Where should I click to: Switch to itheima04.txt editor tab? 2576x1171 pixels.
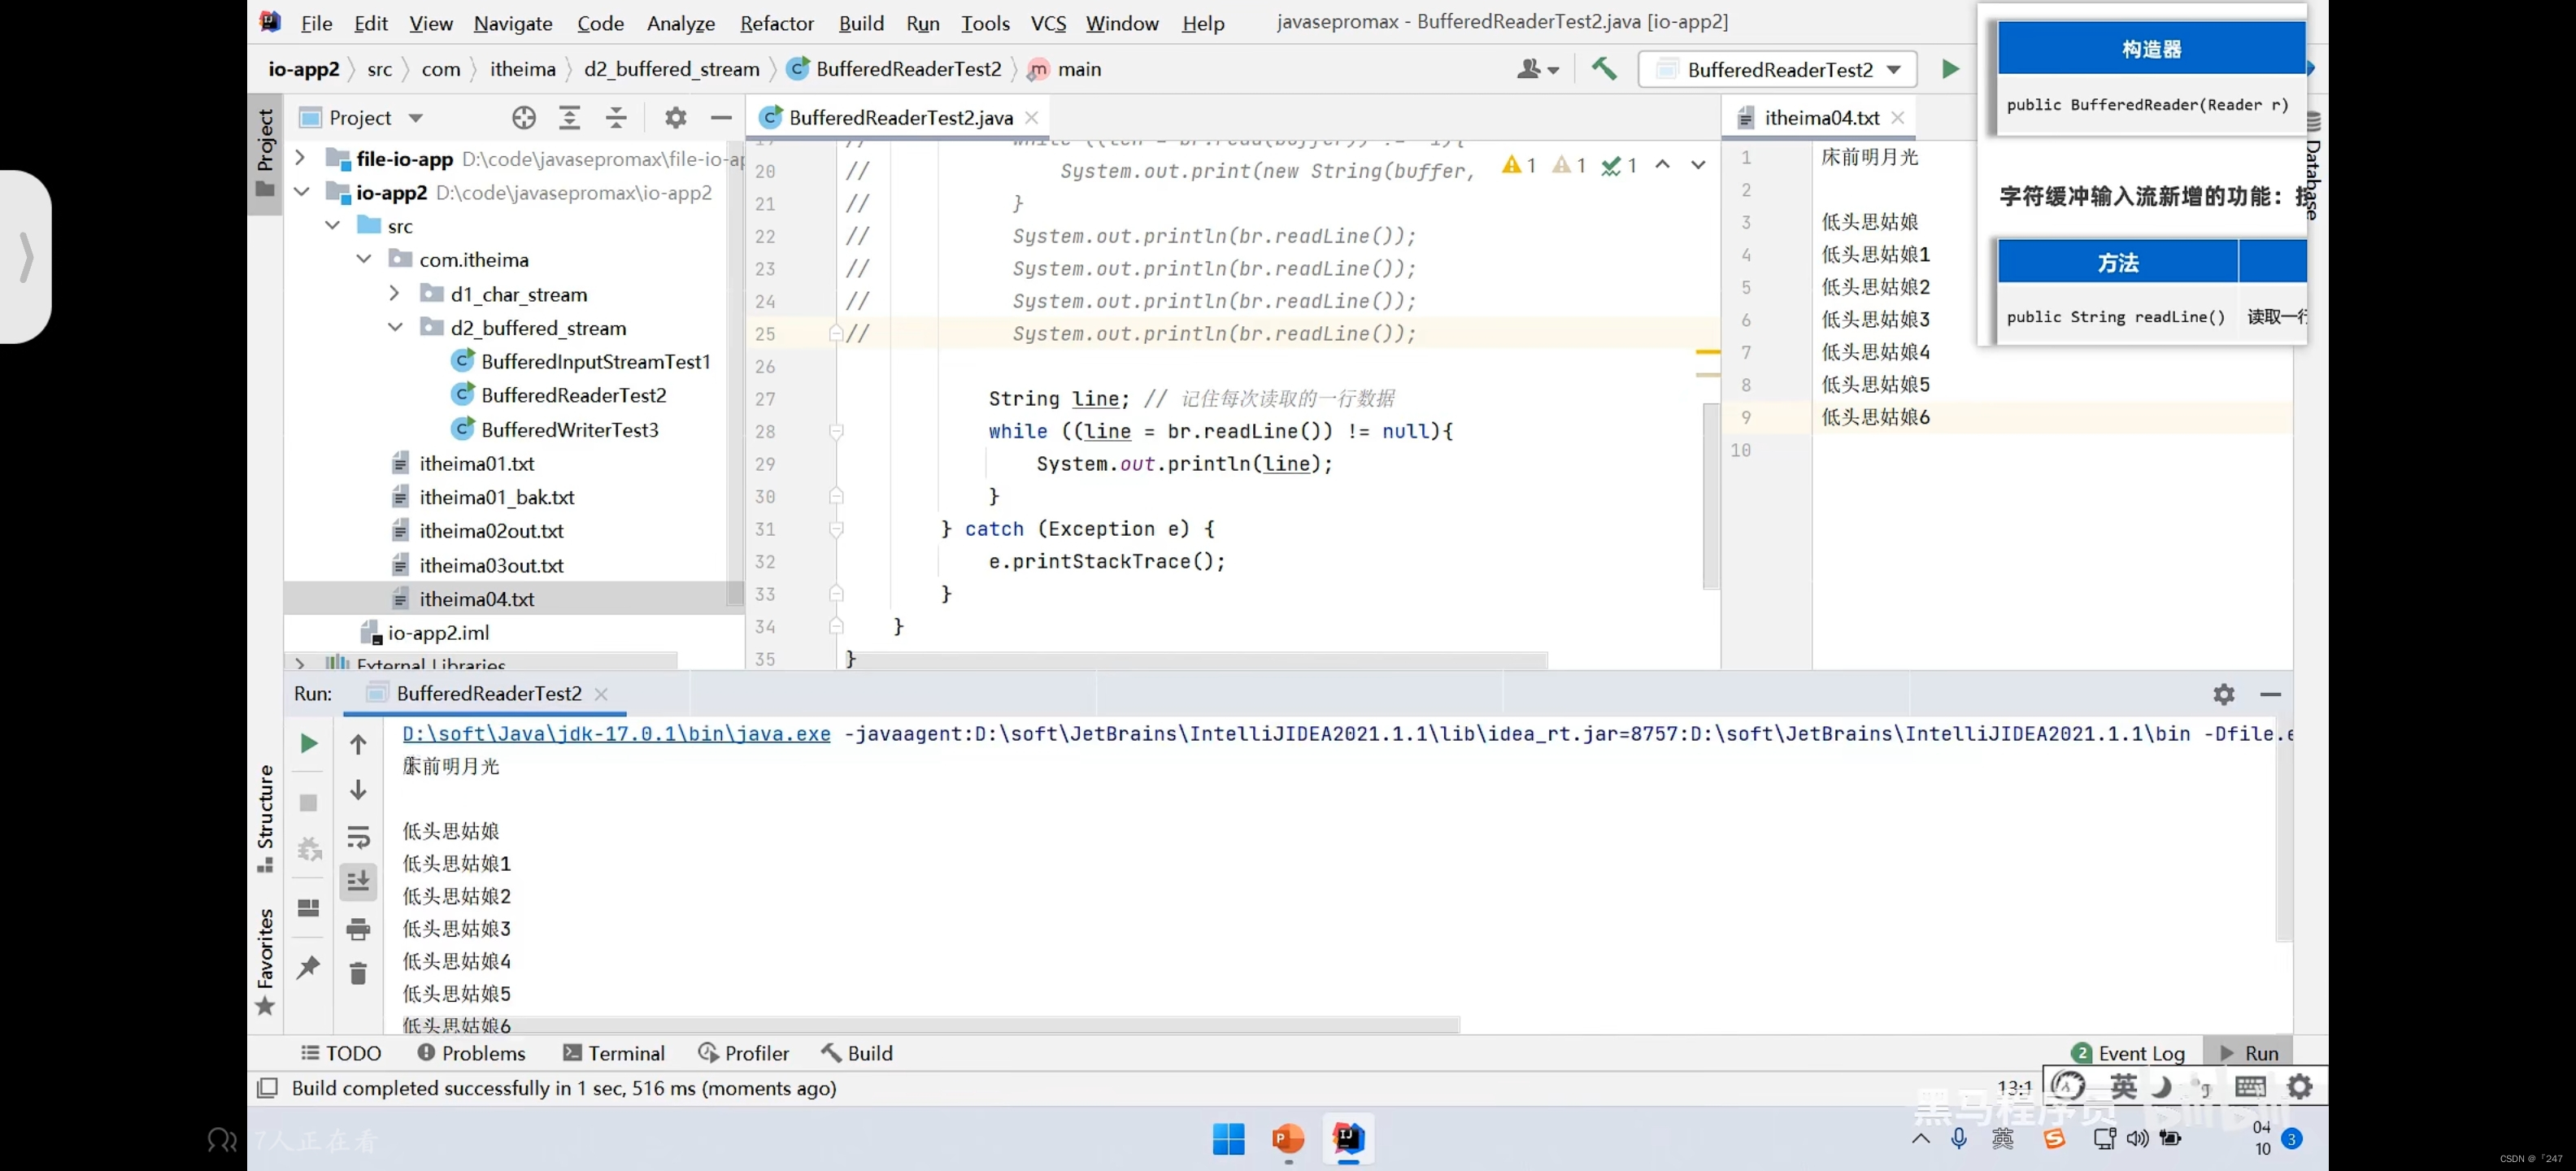coord(1821,118)
